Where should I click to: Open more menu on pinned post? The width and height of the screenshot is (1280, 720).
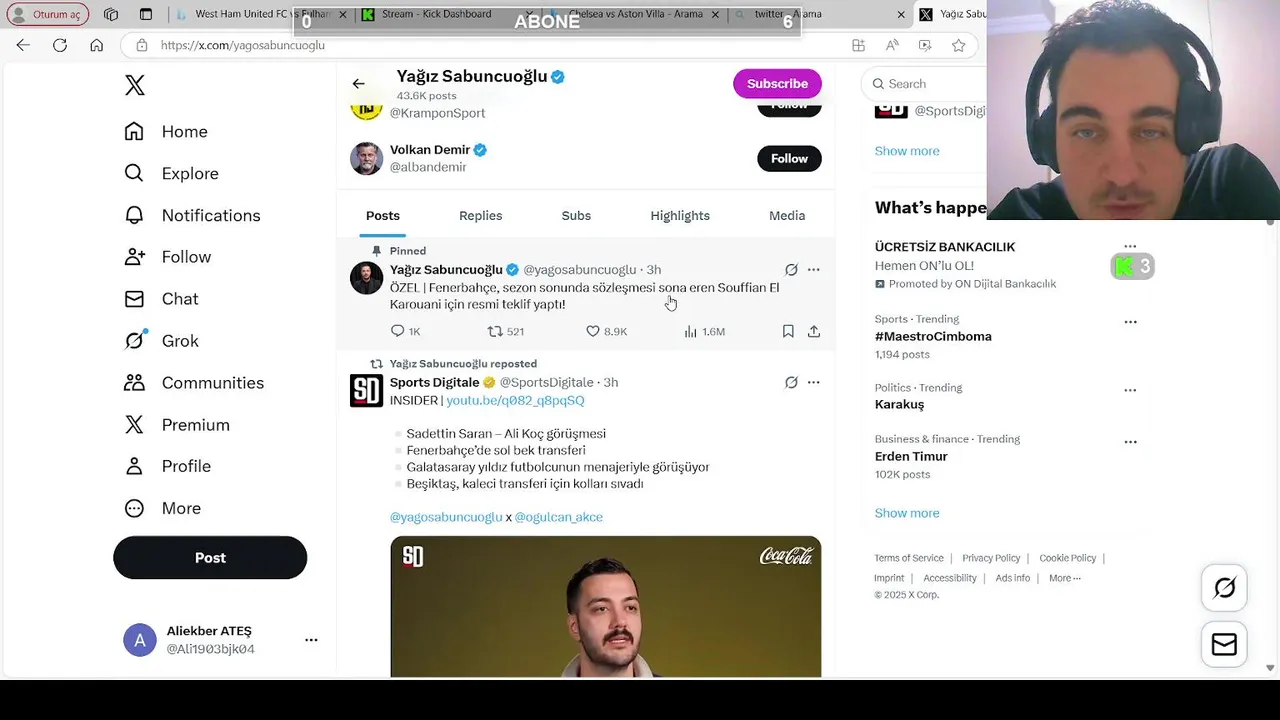click(x=814, y=270)
